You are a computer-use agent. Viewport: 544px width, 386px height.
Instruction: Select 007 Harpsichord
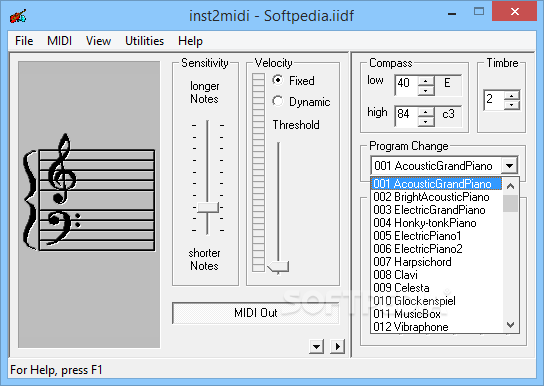(x=436, y=262)
